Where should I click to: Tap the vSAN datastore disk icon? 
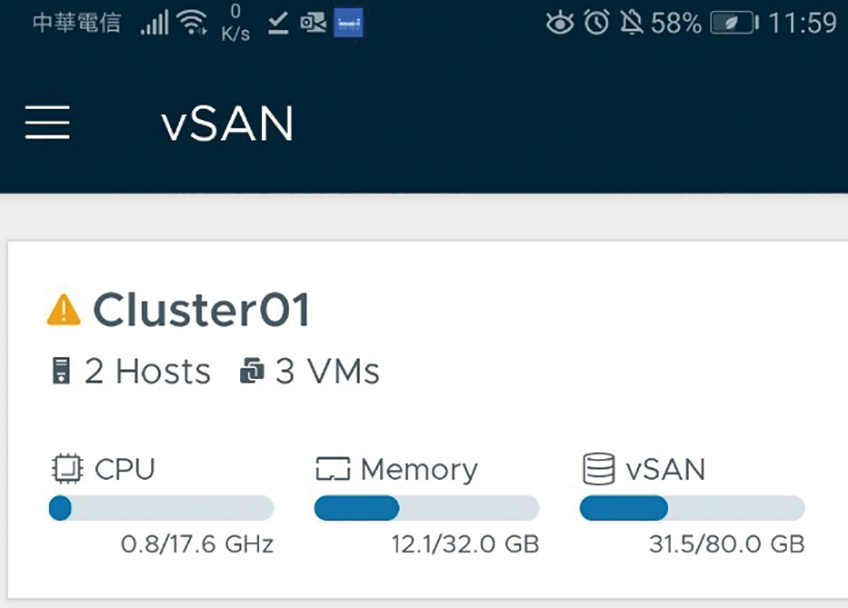point(599,468)
